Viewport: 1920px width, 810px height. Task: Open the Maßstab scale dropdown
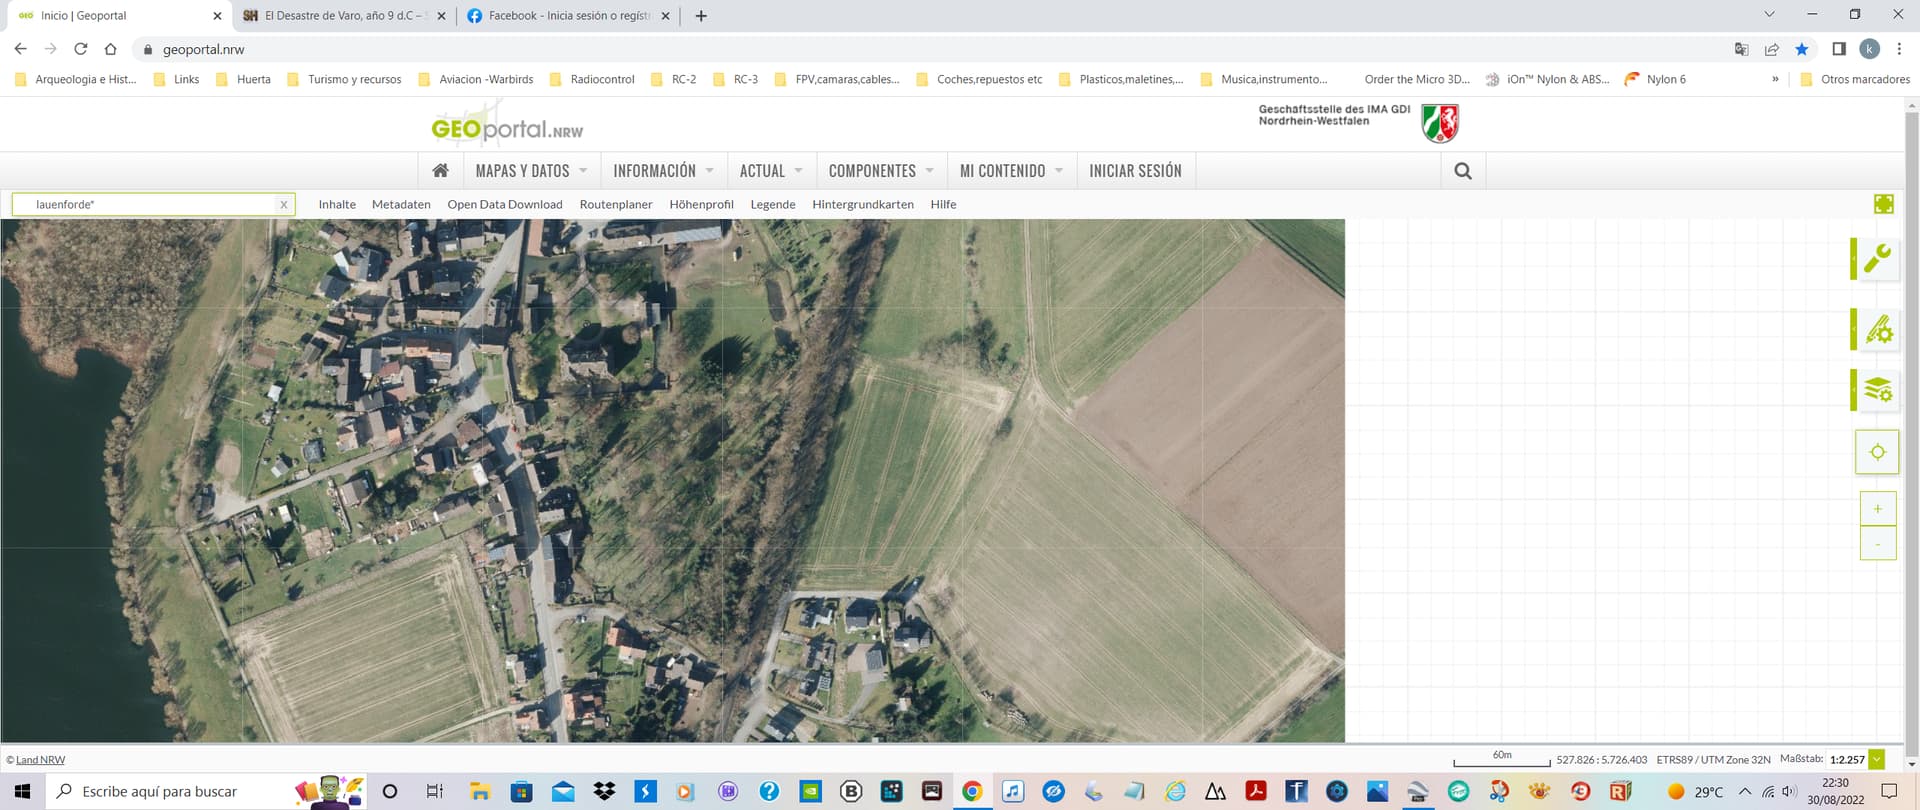(1877, 760)
